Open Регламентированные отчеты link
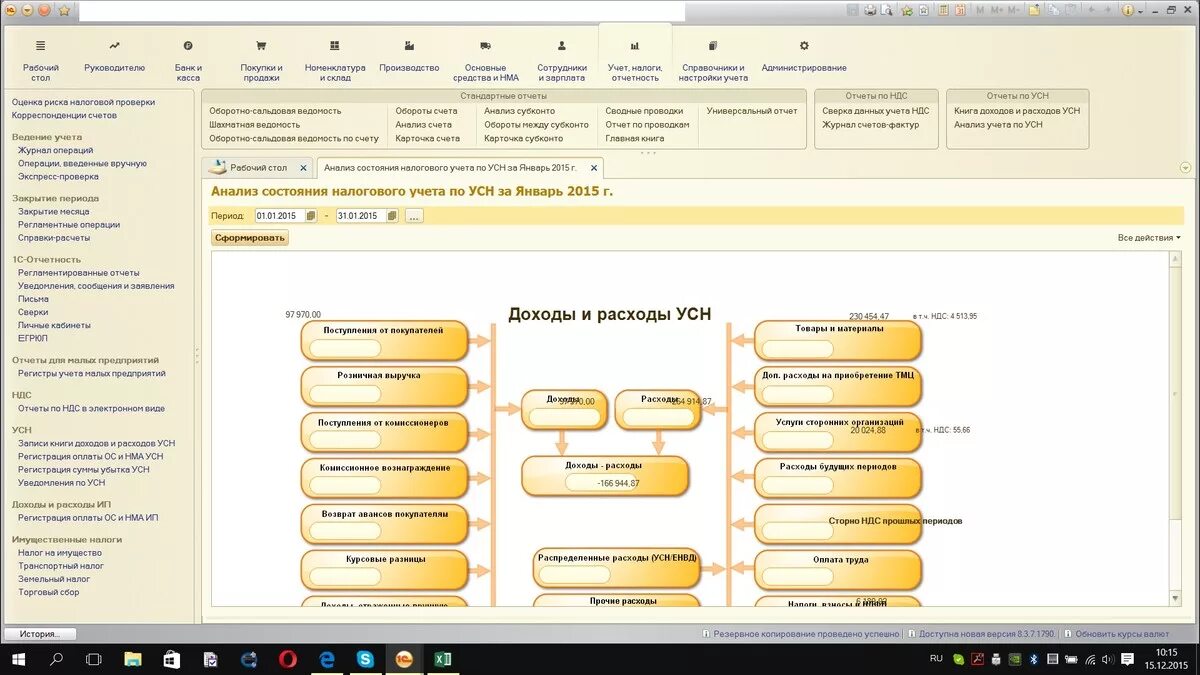Screen dimensions: 1200x675 [x=79, y=272]
